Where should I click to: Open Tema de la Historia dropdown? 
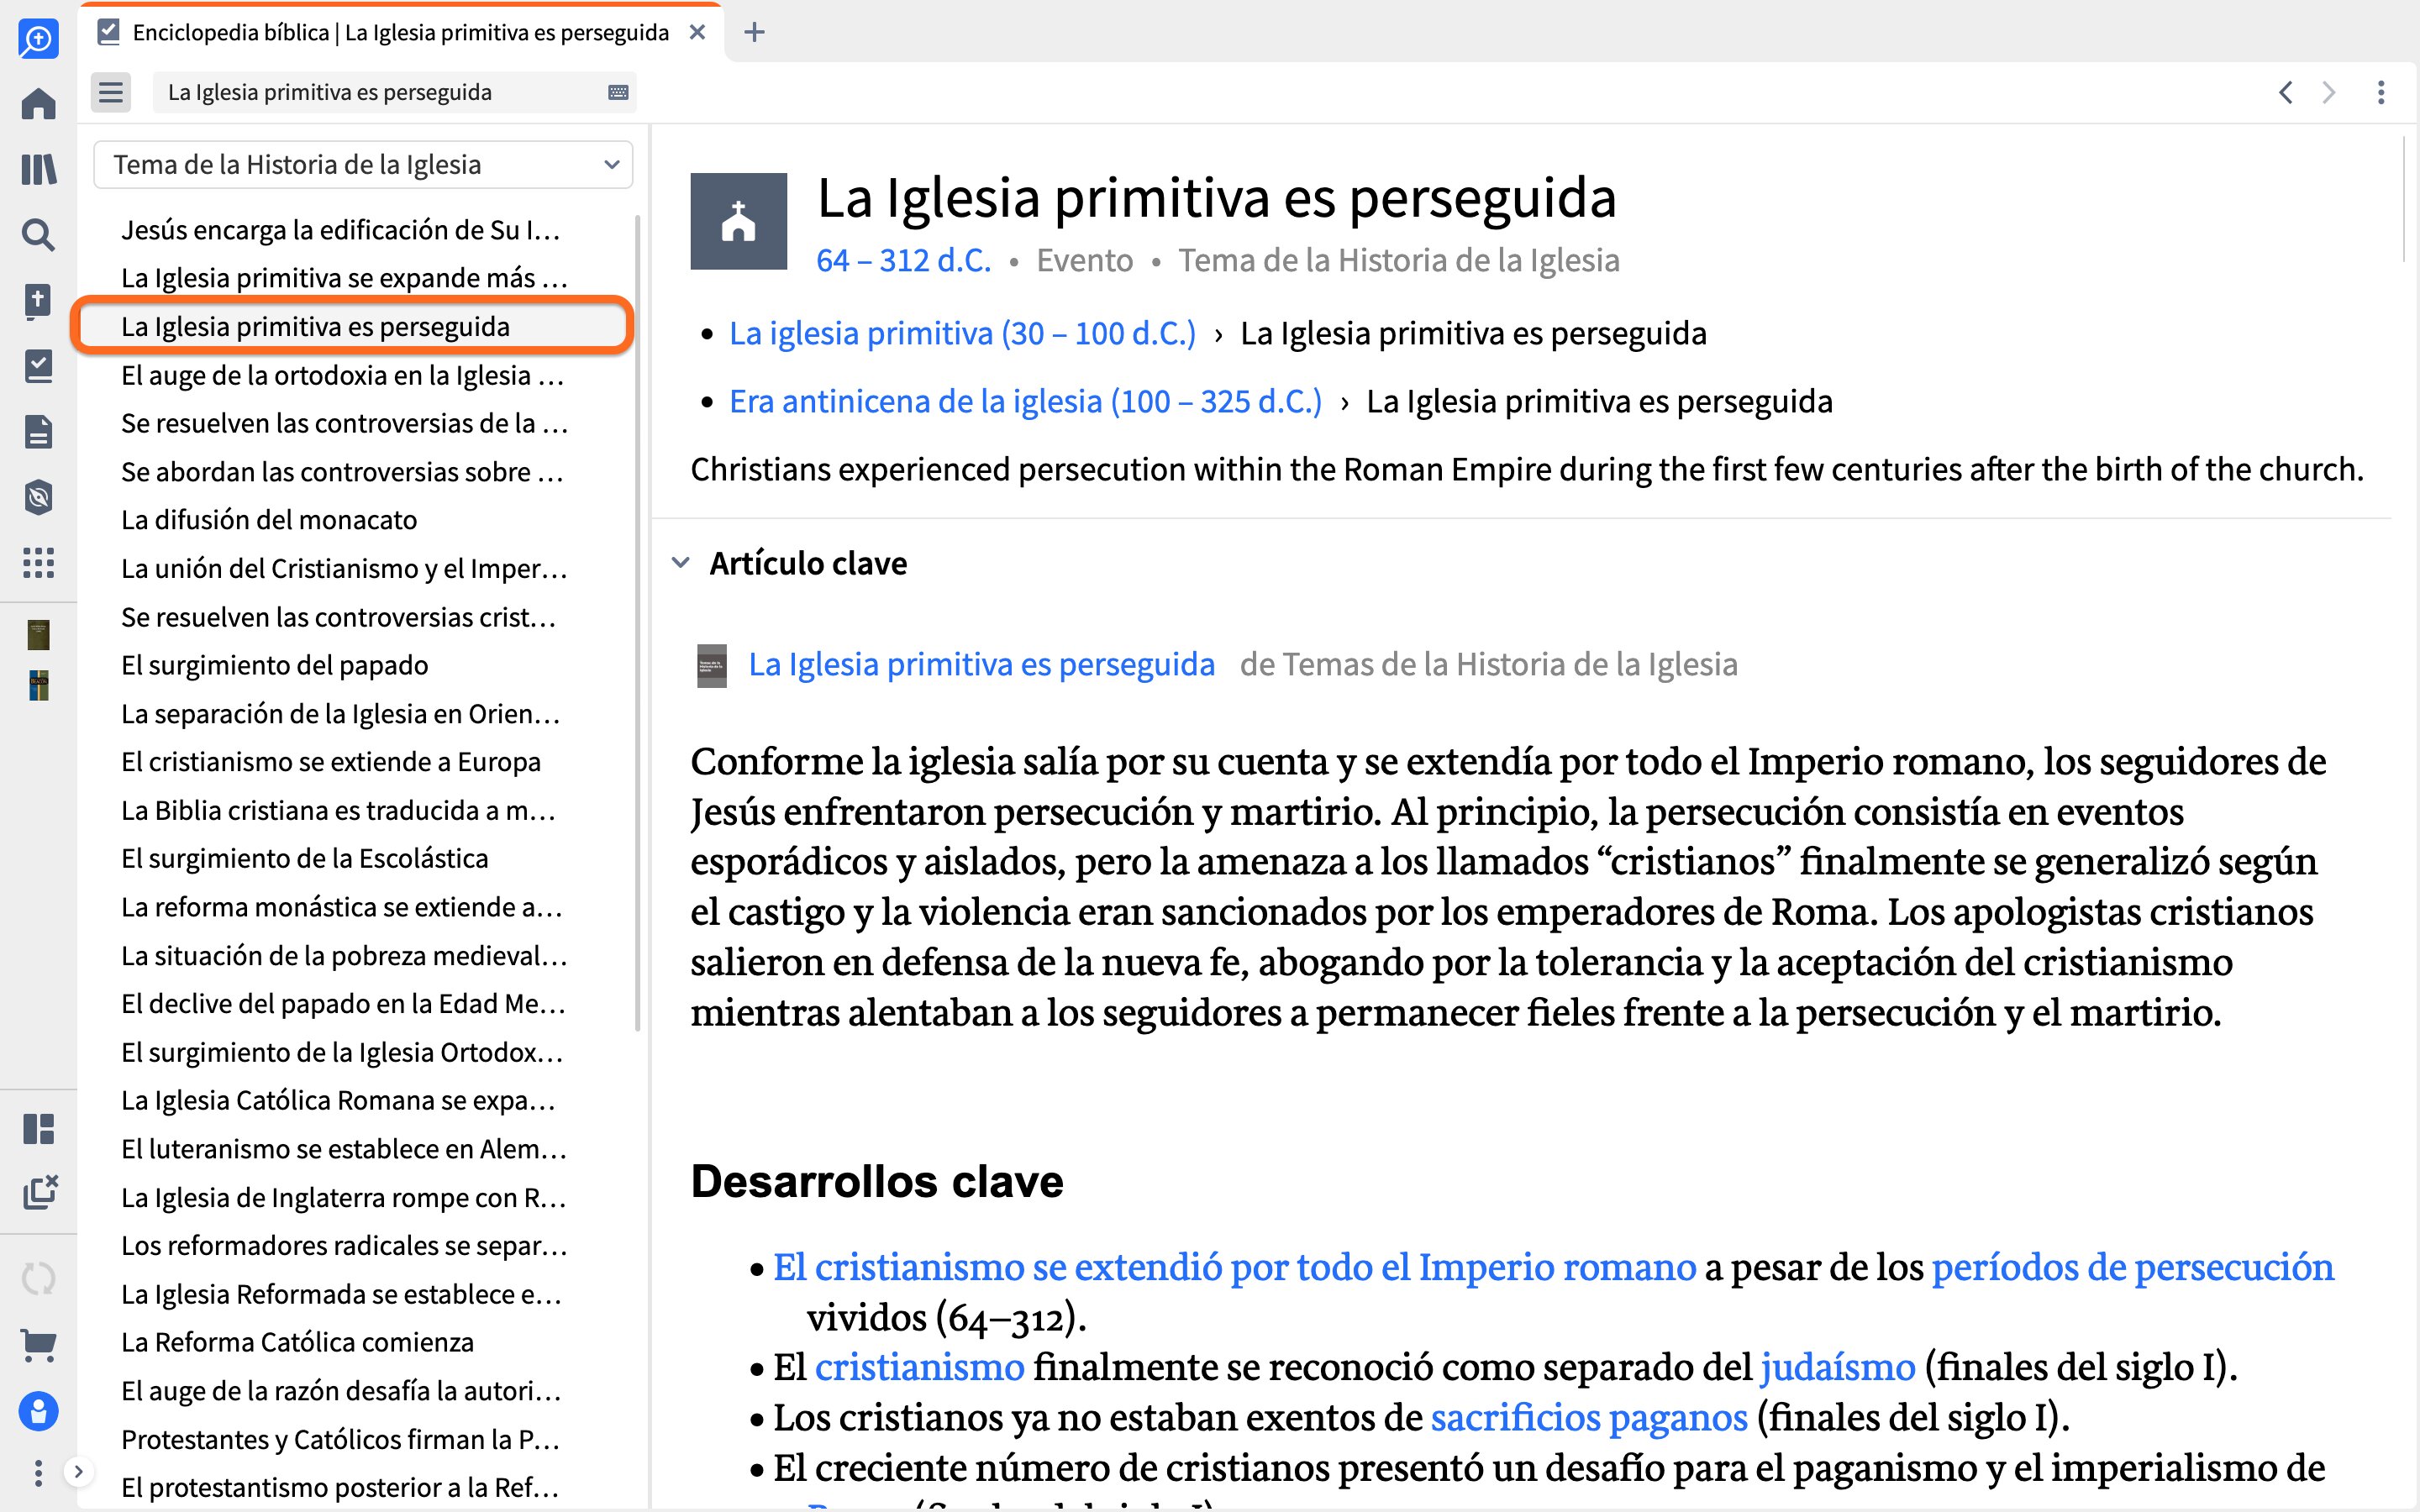(363, 164)
